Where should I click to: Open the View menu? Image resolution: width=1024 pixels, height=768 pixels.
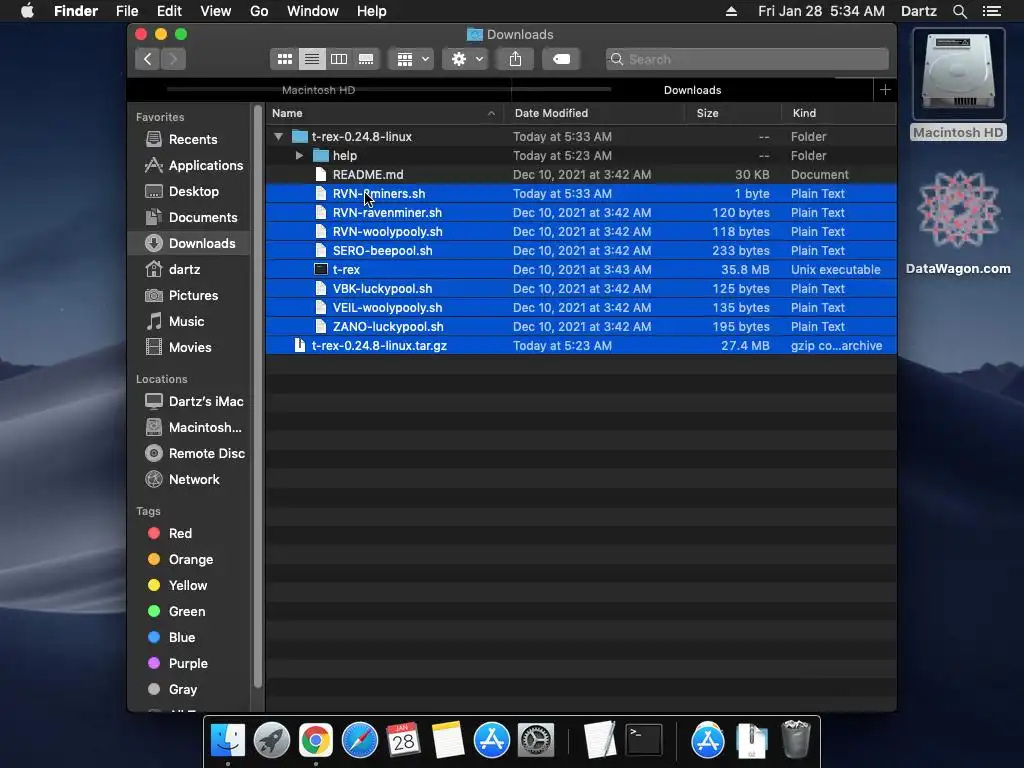[x=216, y=11]
